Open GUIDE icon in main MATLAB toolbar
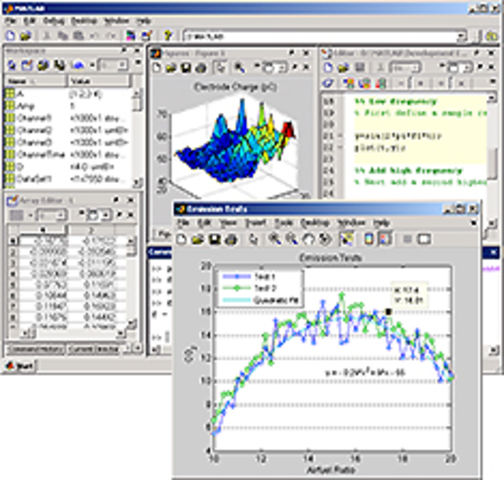The height and width of the screenshot is (480, 504). click(x=147, y=36)
